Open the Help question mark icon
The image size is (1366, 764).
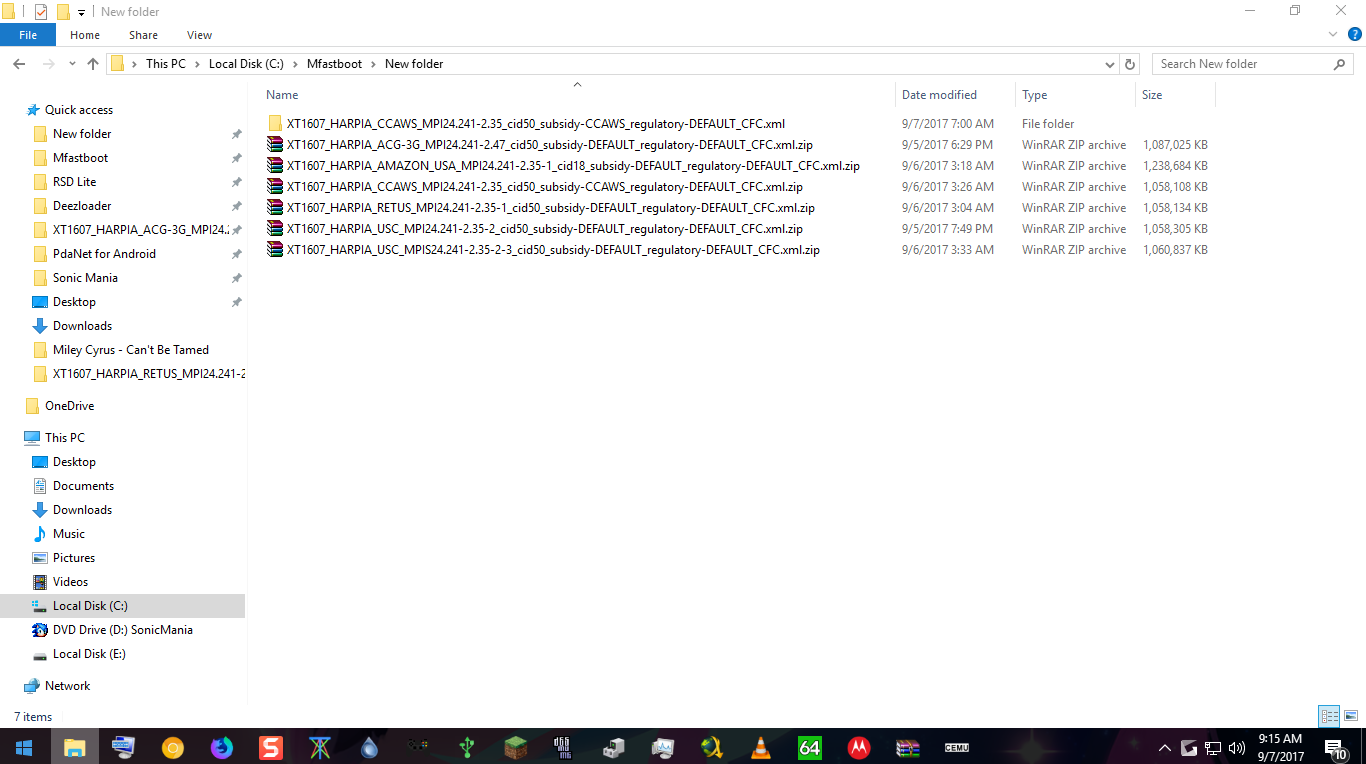1354,35
